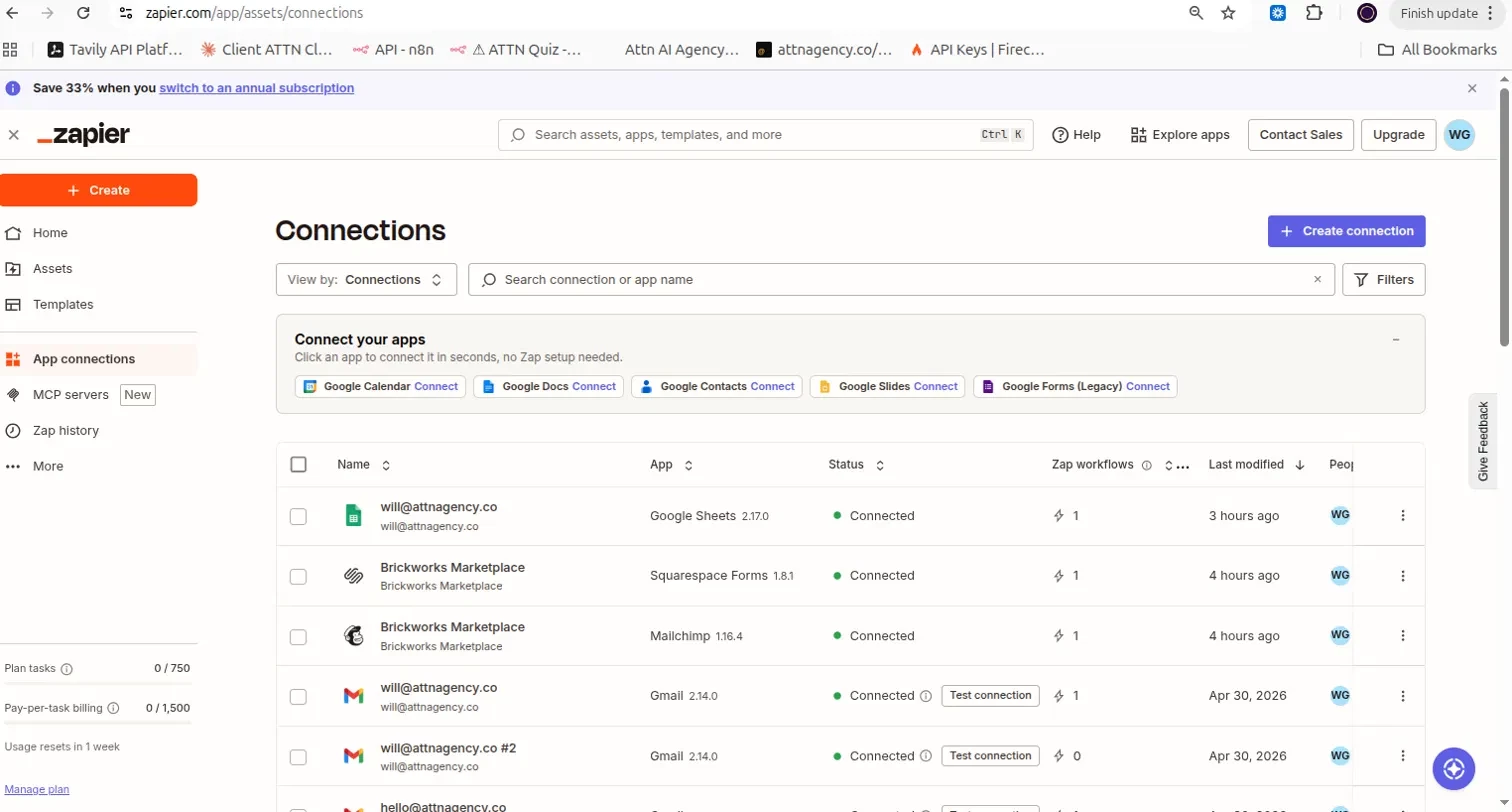Open row menu for Google Sheets connection
1512x812 pixels.
1402,516
